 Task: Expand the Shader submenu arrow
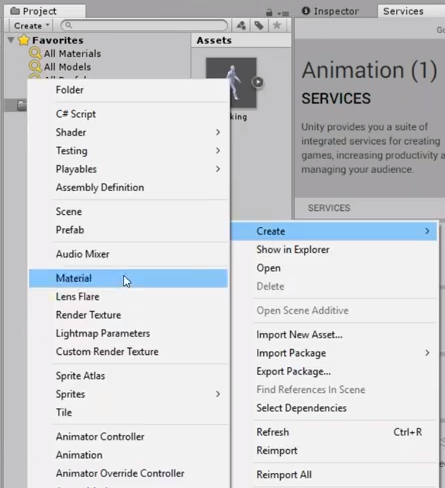(x=218, y=132)
